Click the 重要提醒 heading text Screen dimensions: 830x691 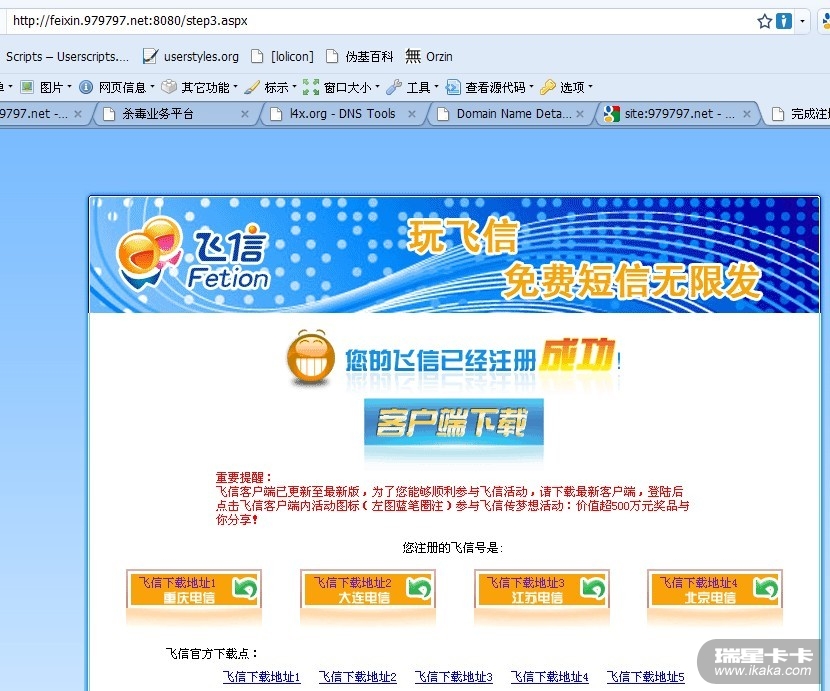click(244, 477)
